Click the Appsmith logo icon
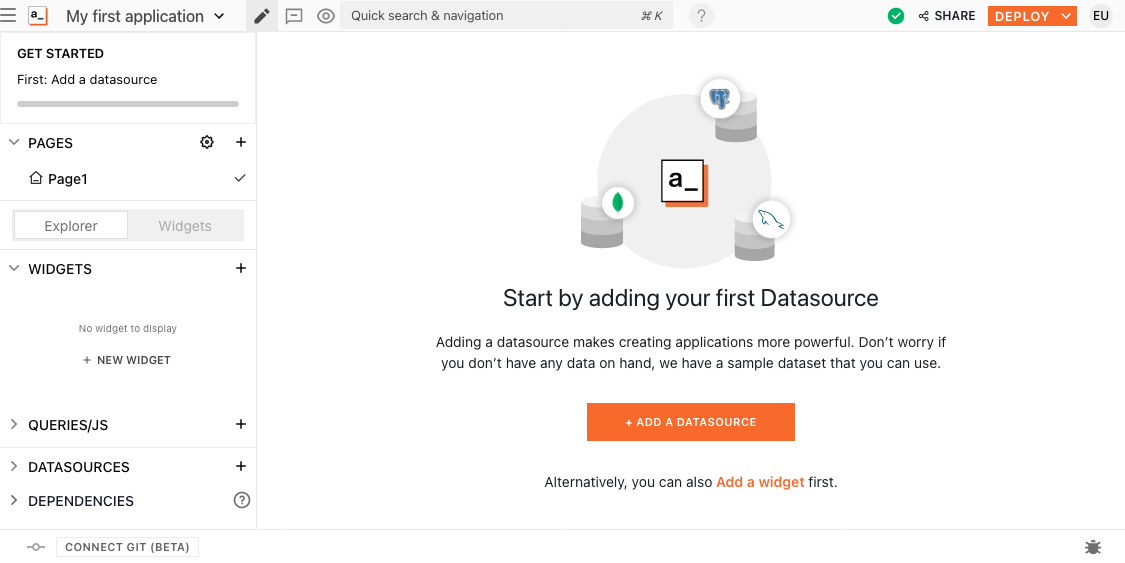This screenshot has width=1125, height=563. [x=38, y=16]
